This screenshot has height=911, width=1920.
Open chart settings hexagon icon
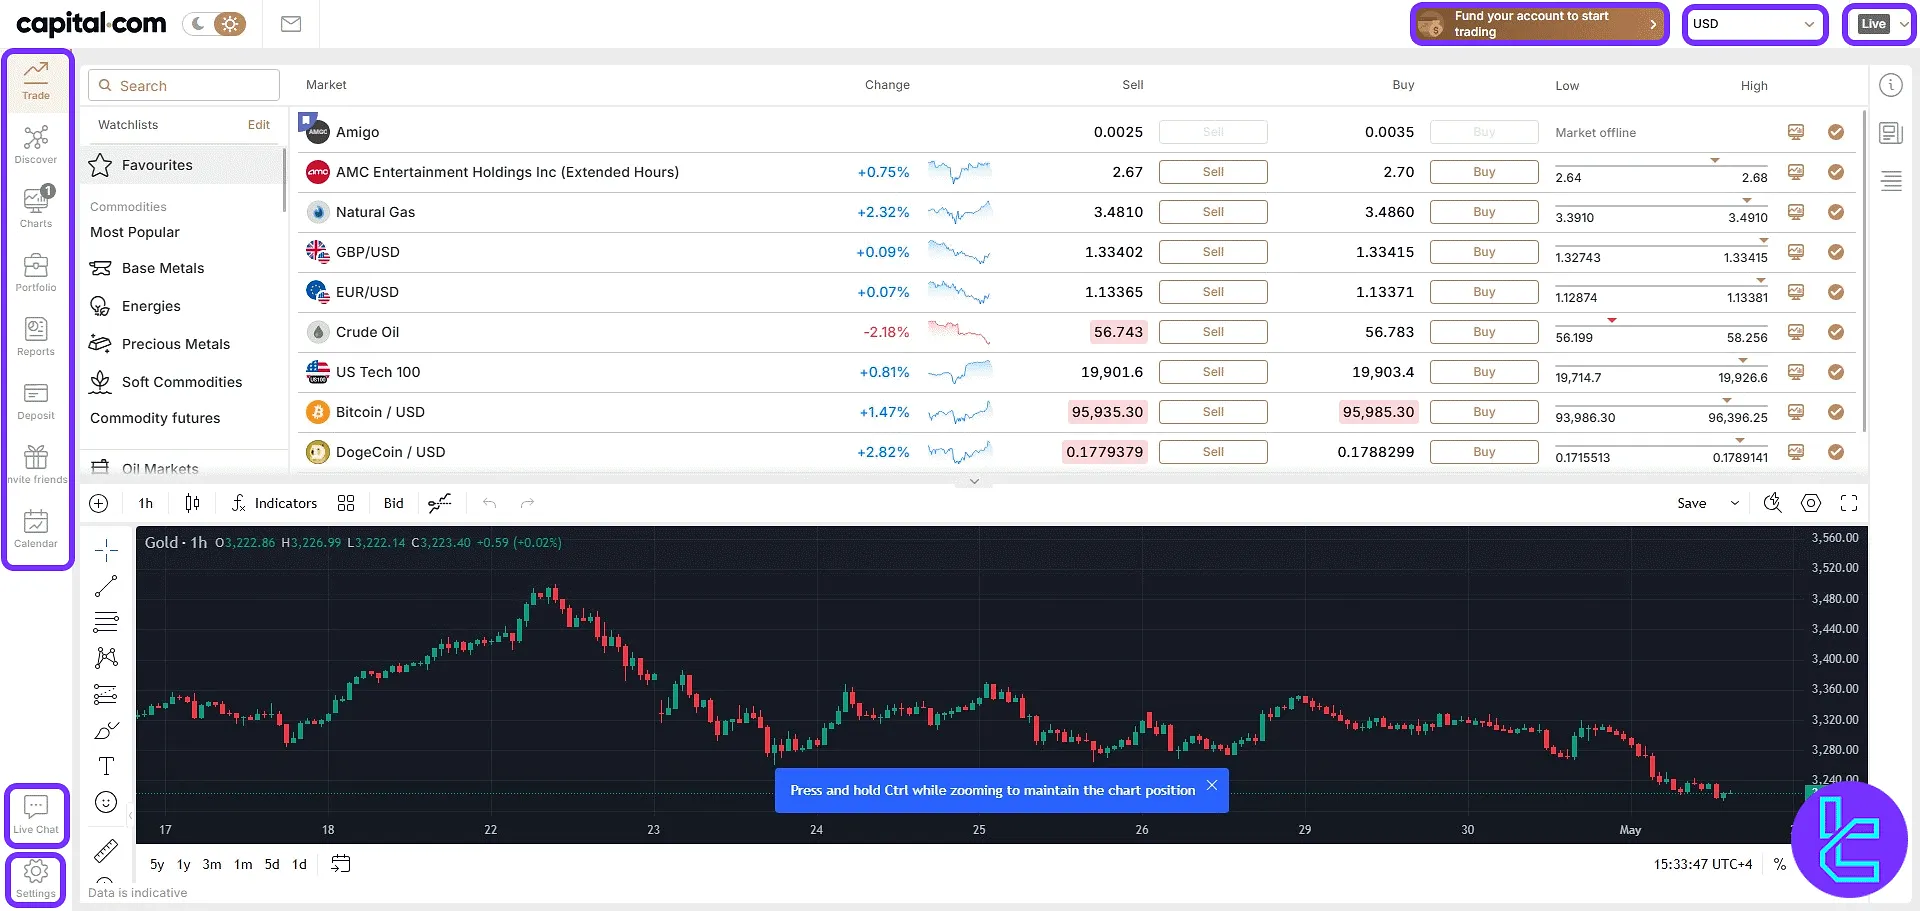1811,503
